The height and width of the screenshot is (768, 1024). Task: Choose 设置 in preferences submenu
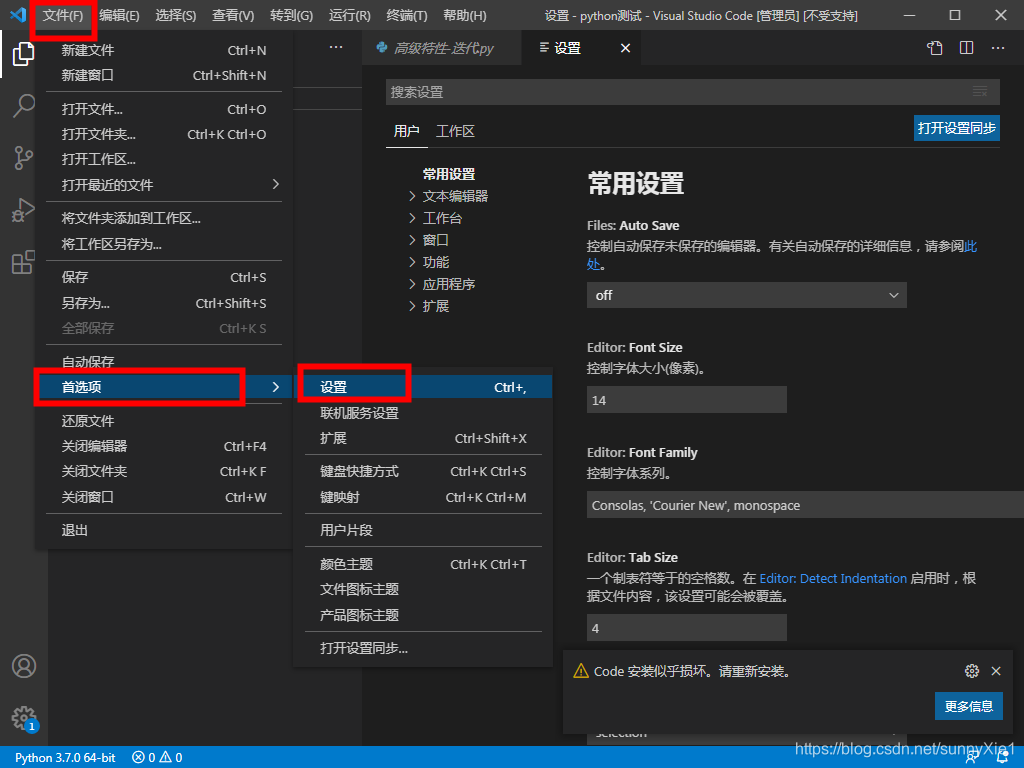pos(423,387)
